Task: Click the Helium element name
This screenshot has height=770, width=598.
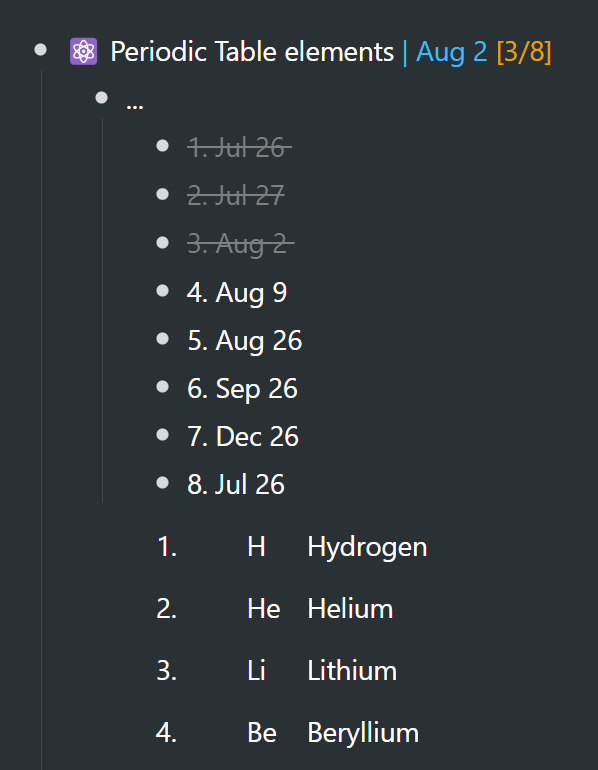Action: 351,609
